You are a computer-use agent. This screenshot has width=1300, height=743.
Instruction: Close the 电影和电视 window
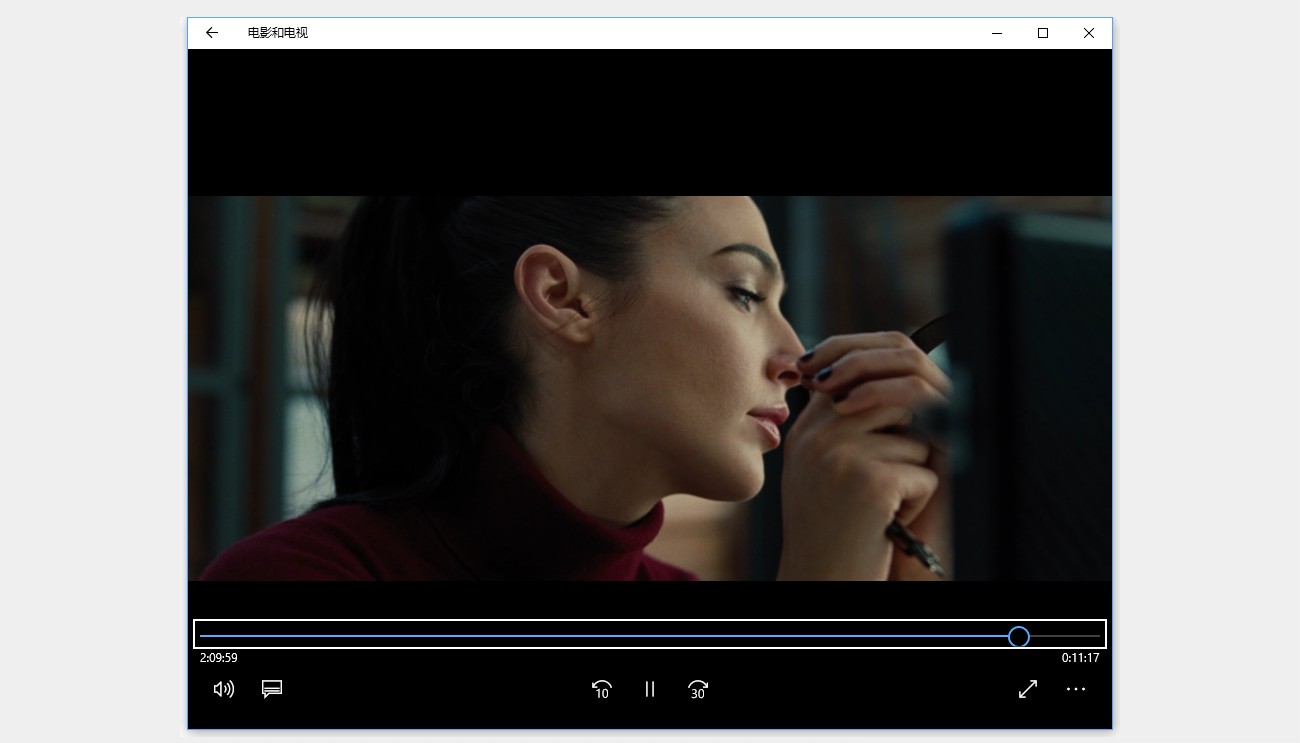[1089, 33]
